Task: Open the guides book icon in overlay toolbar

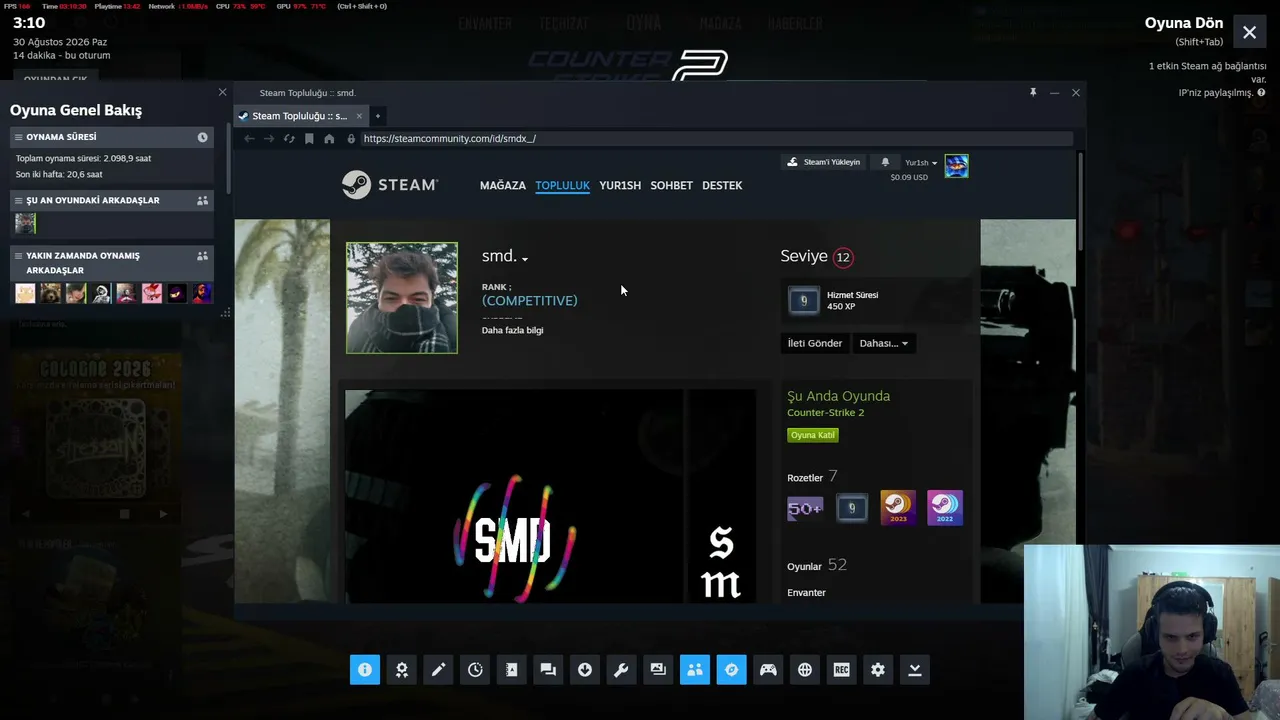Action: coord(511,670)
